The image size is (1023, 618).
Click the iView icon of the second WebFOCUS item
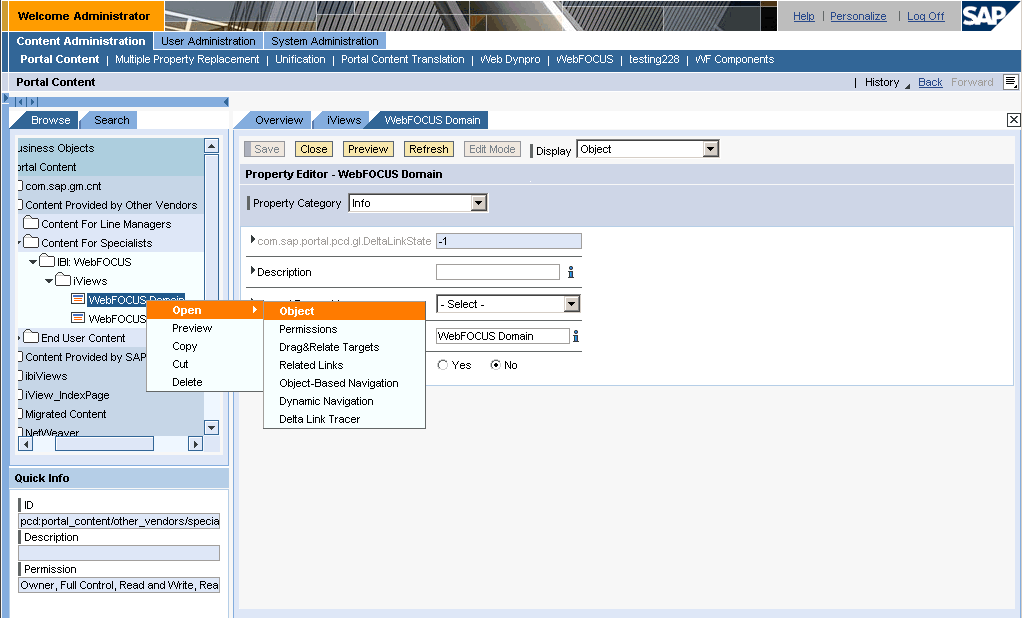click(x=78, y=318)
